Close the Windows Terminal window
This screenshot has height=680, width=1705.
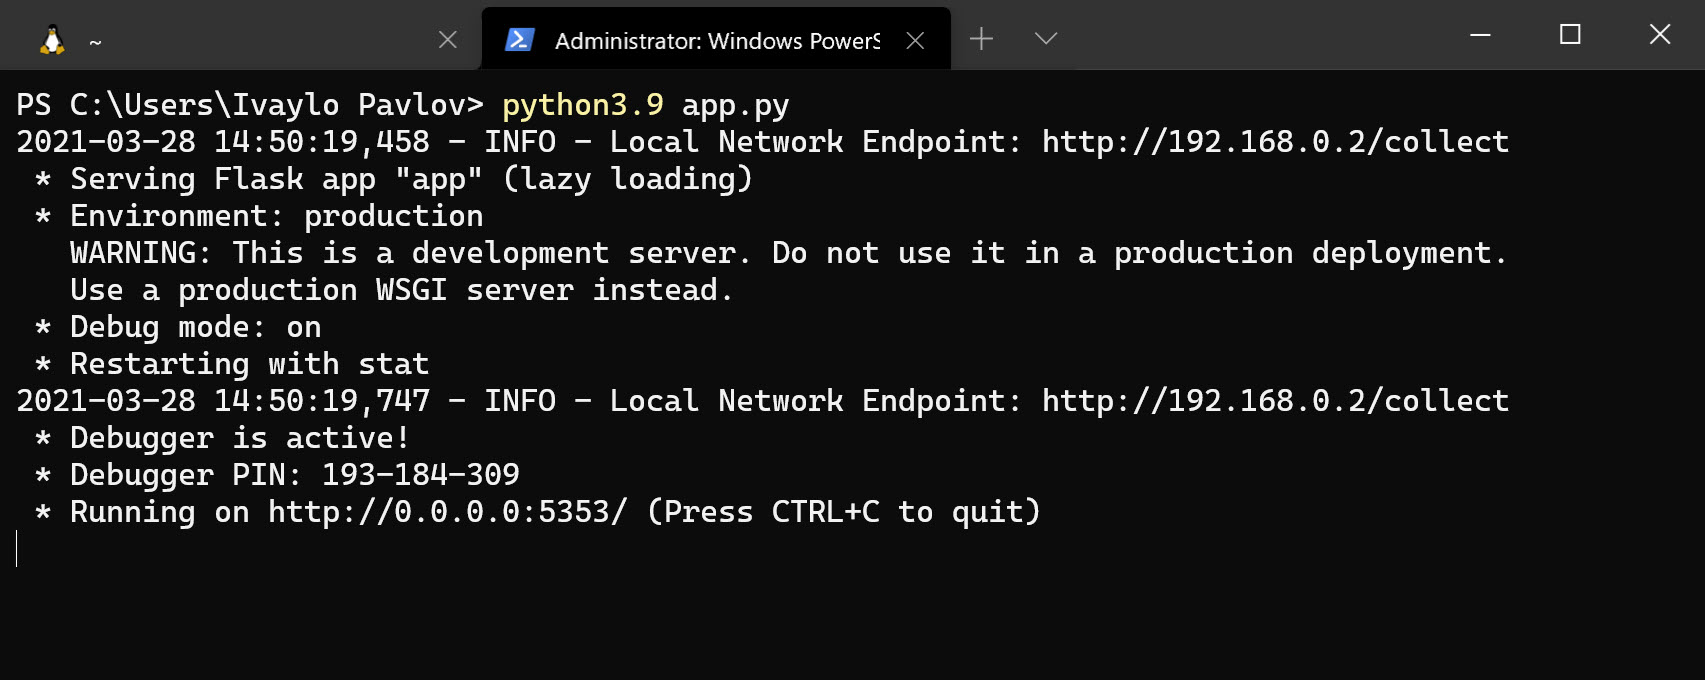coord(1660,35)
